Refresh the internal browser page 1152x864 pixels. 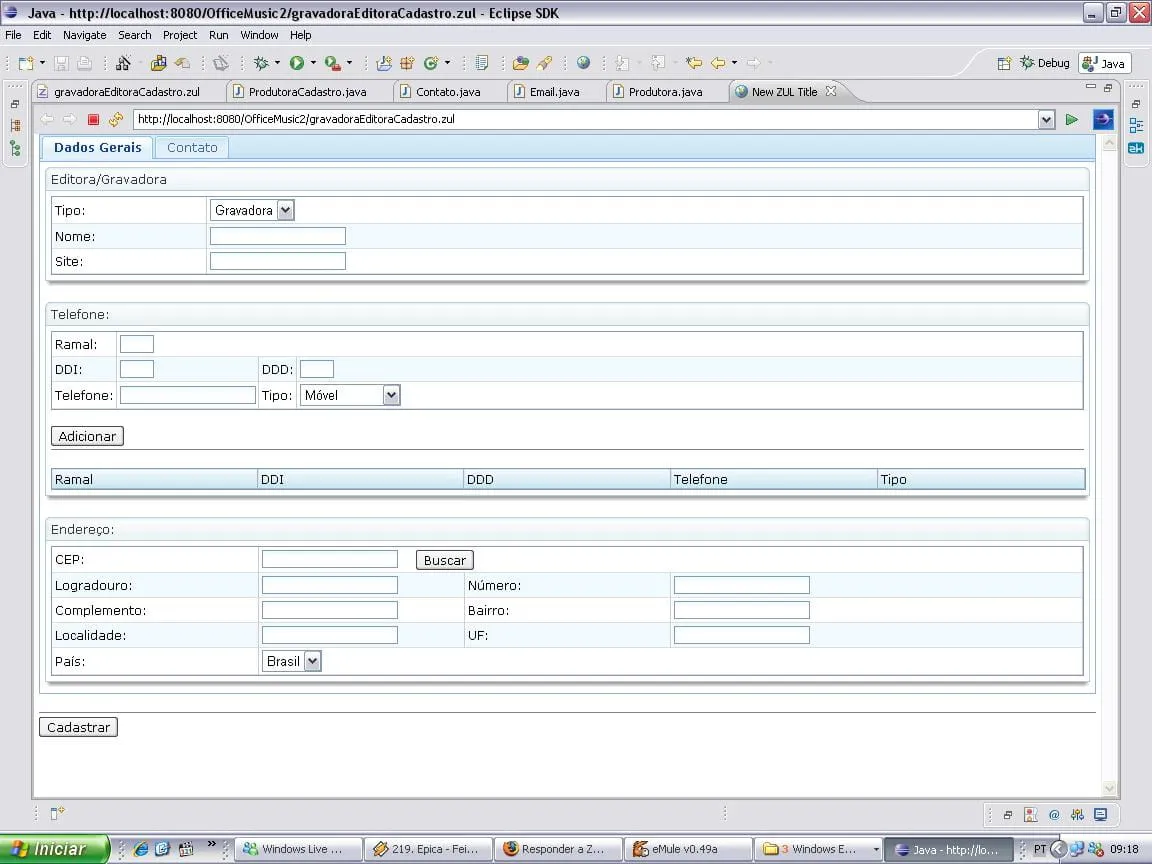pos(116,120)
